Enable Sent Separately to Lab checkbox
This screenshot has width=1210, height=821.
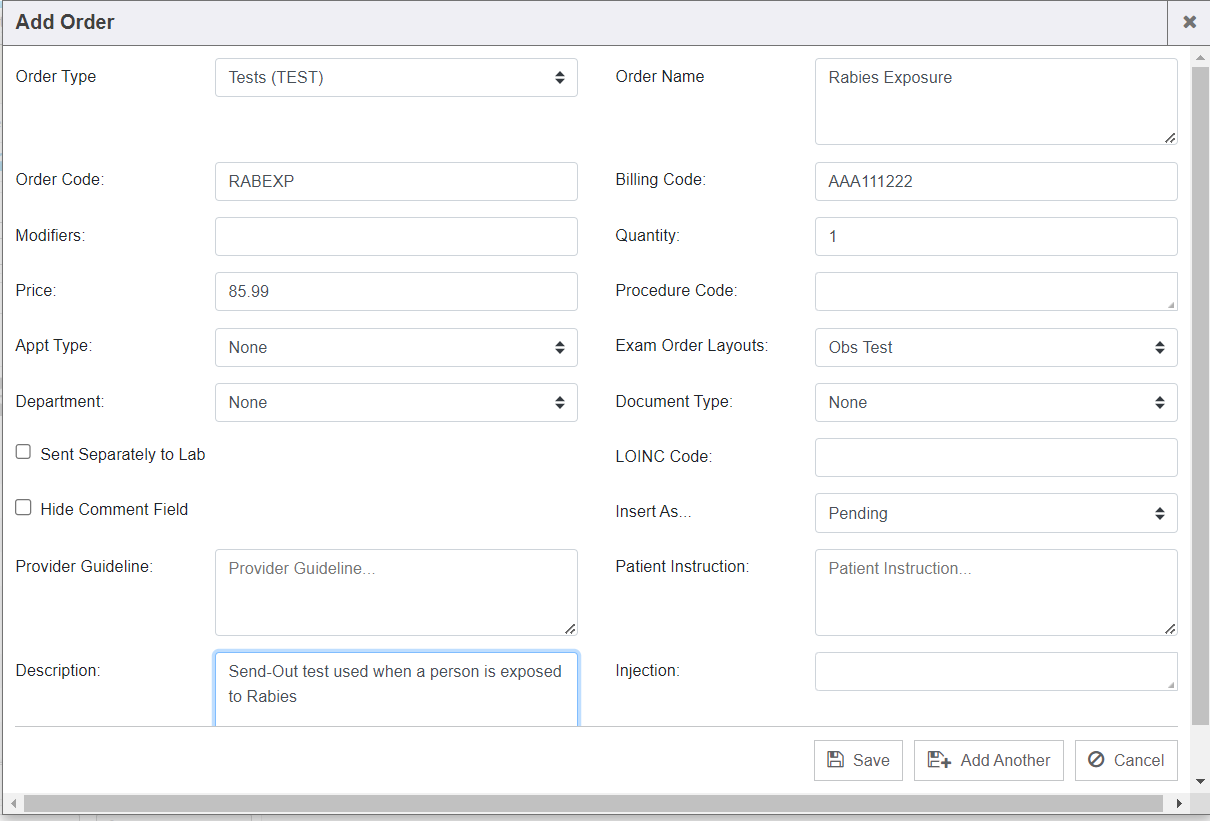[24, 453]
